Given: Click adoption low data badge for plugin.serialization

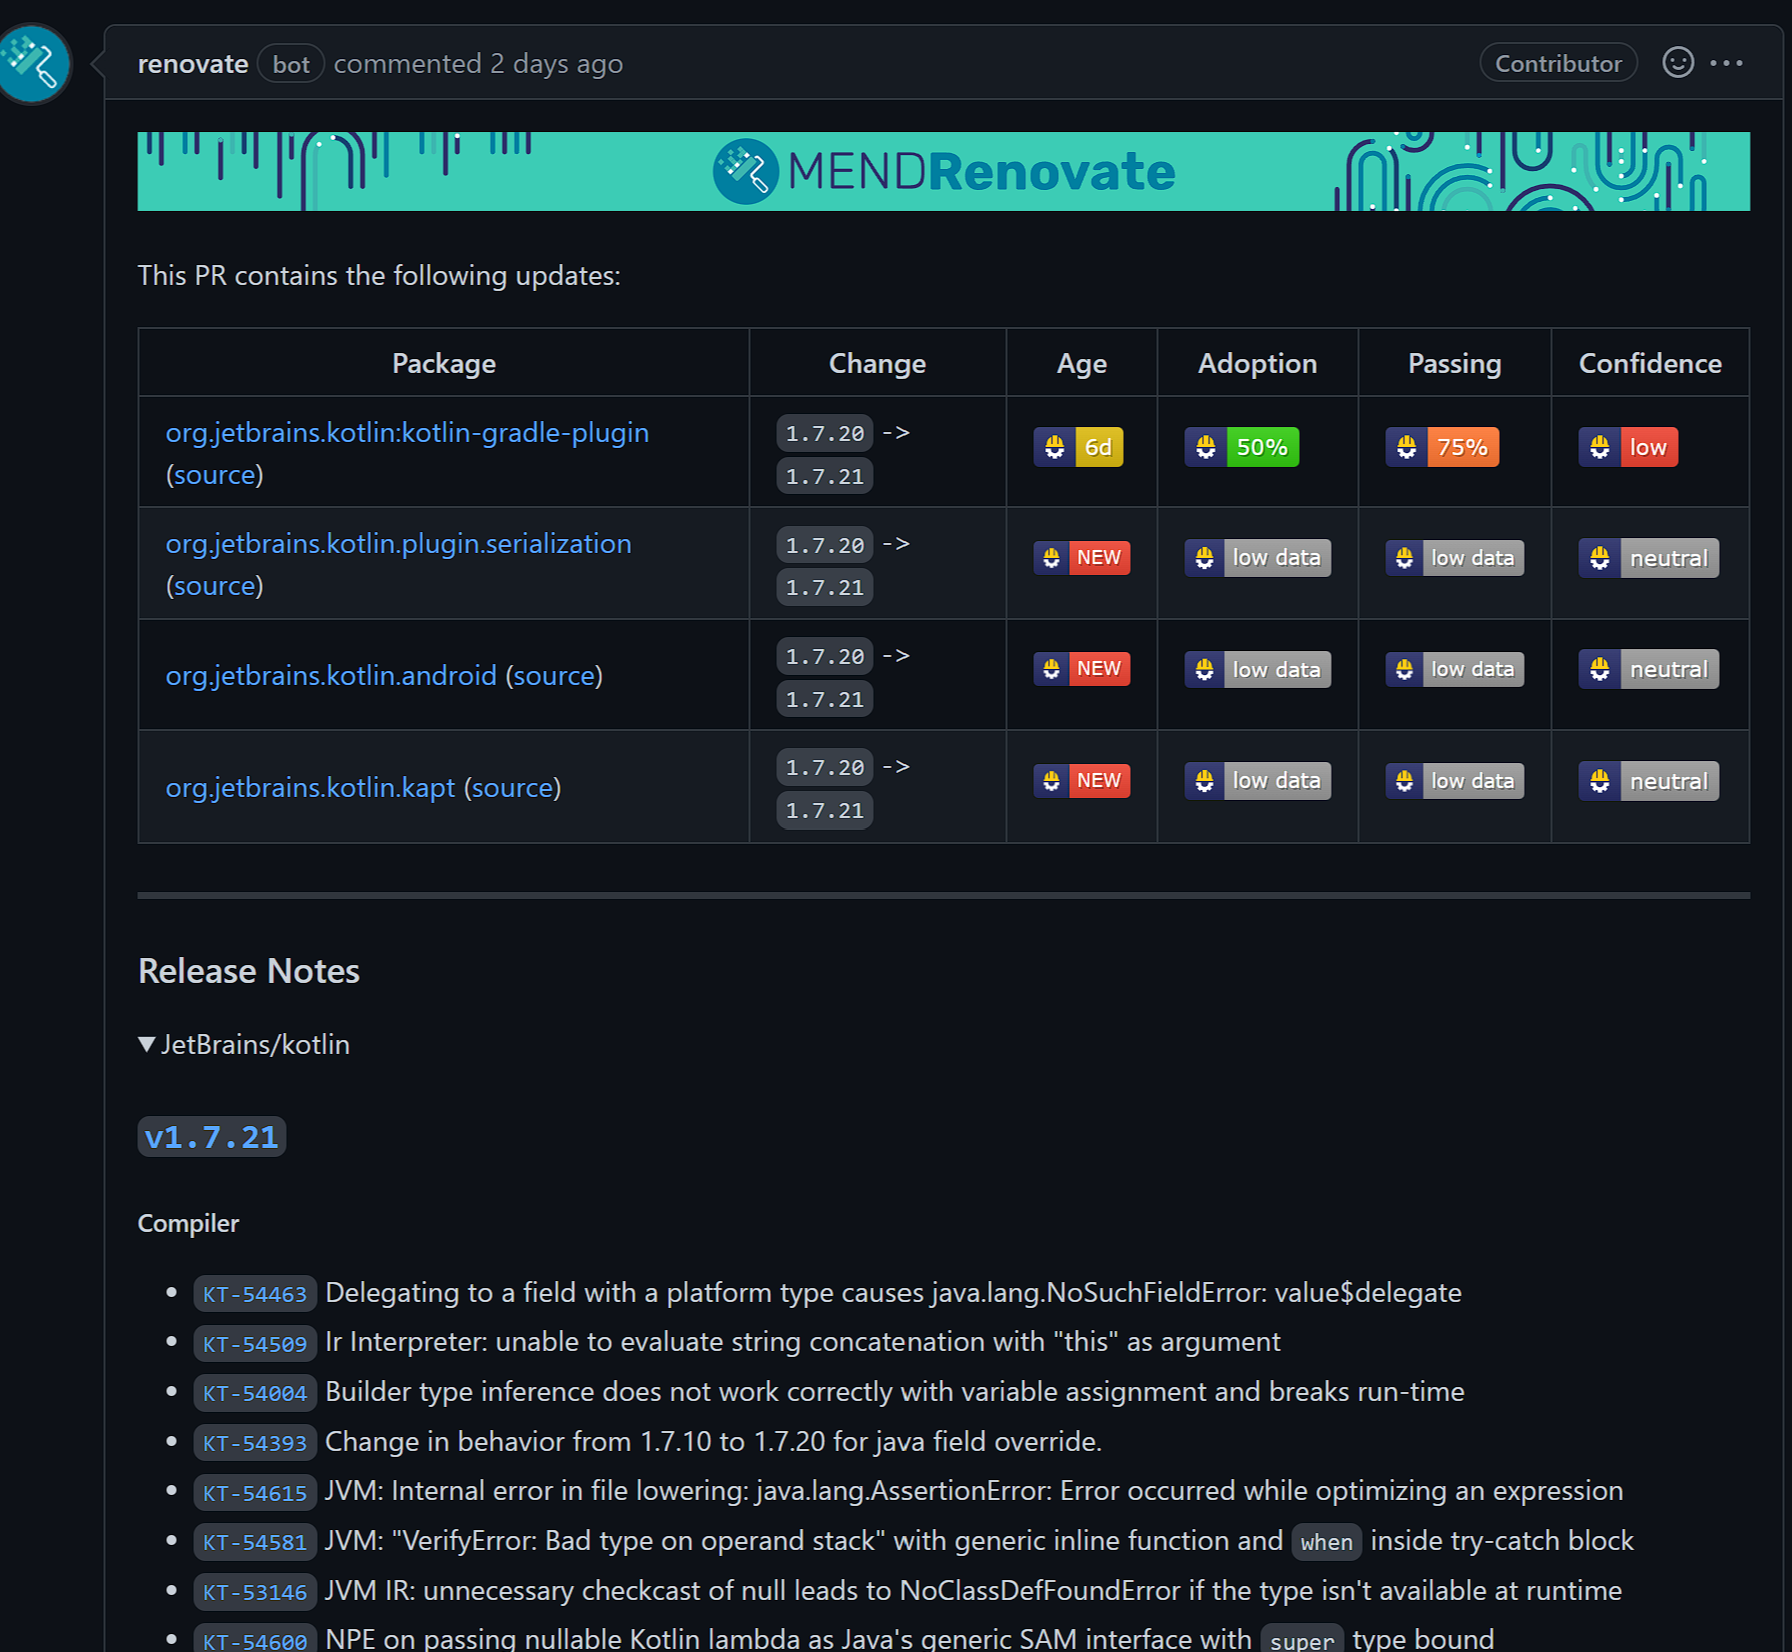Looking at the screenshot, I should click(x=1257, y=557).
